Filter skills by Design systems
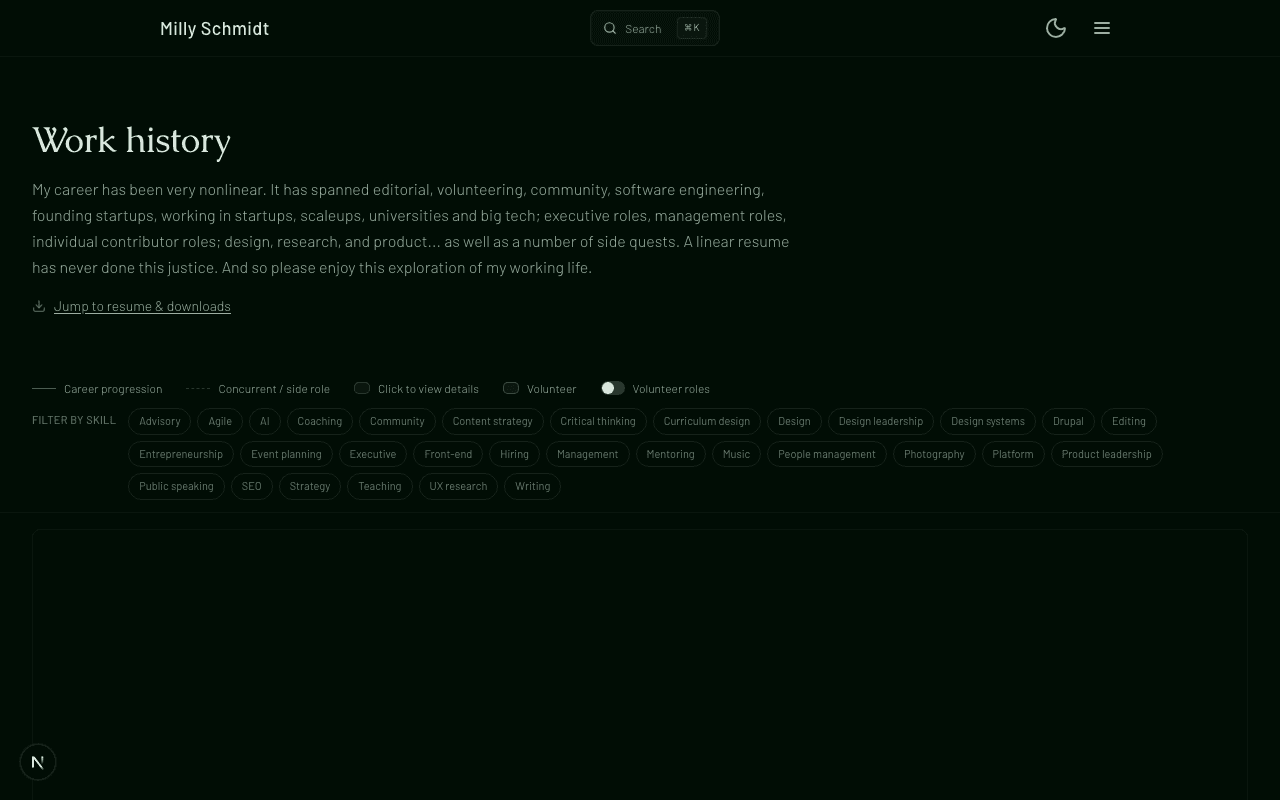This screenshot has height=800, width=1280. tap(988, 421)
